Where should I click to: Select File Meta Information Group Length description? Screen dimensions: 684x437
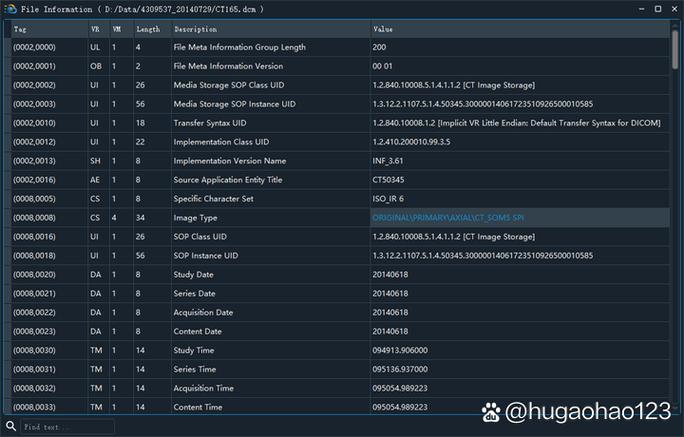click(239, 47)
